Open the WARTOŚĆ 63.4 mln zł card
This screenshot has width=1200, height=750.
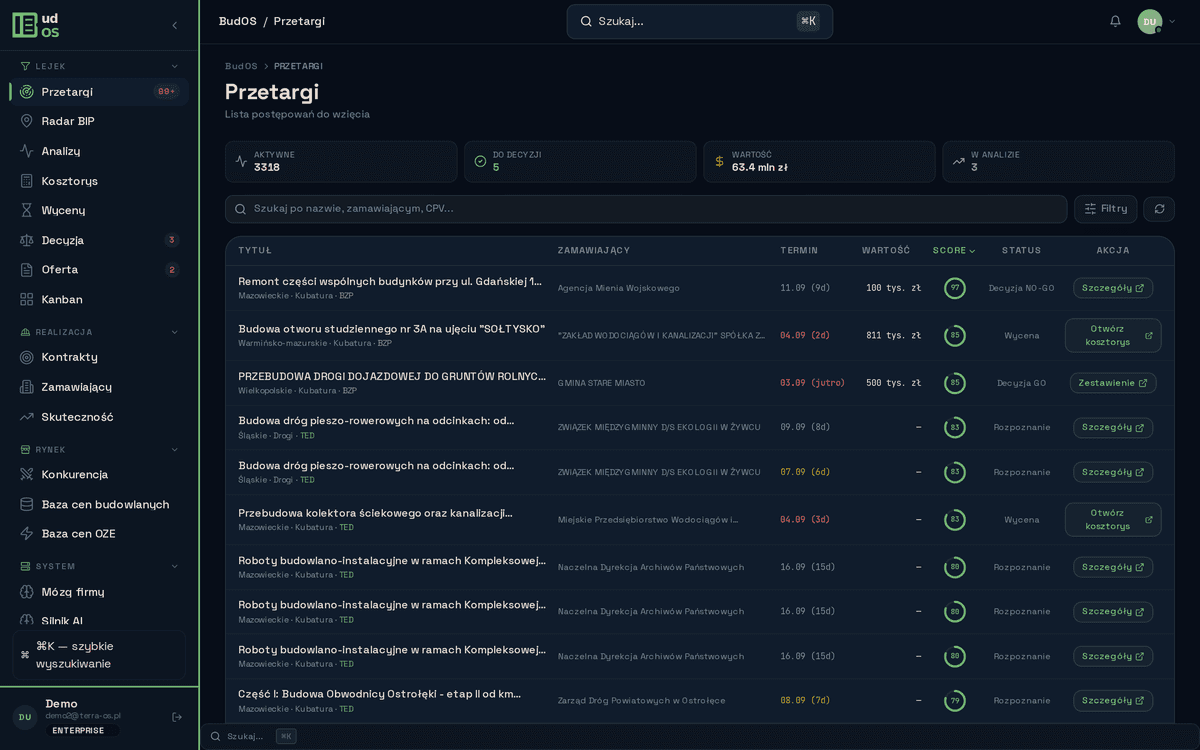point(819,161)
